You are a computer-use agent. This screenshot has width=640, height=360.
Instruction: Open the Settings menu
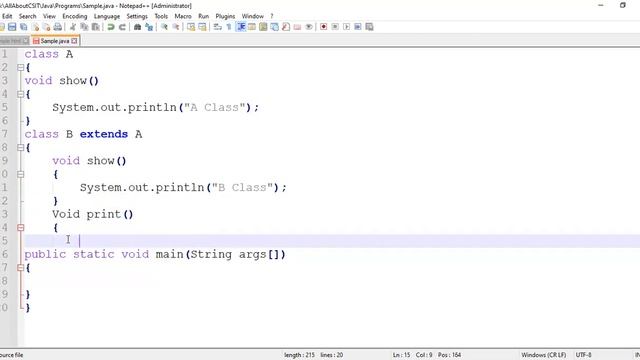pyautogui.click(x=137, y=16)
